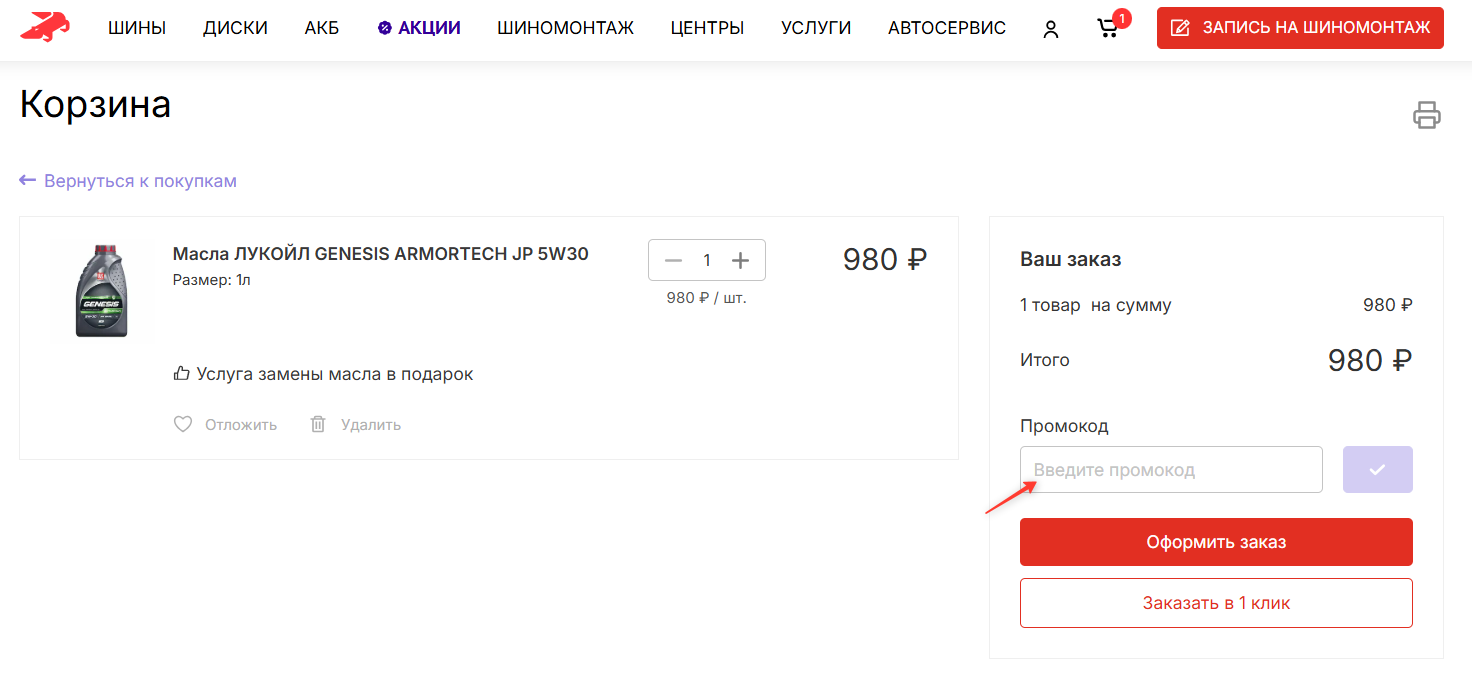Increase oil quantity with plus stepper

coord(740,259)
